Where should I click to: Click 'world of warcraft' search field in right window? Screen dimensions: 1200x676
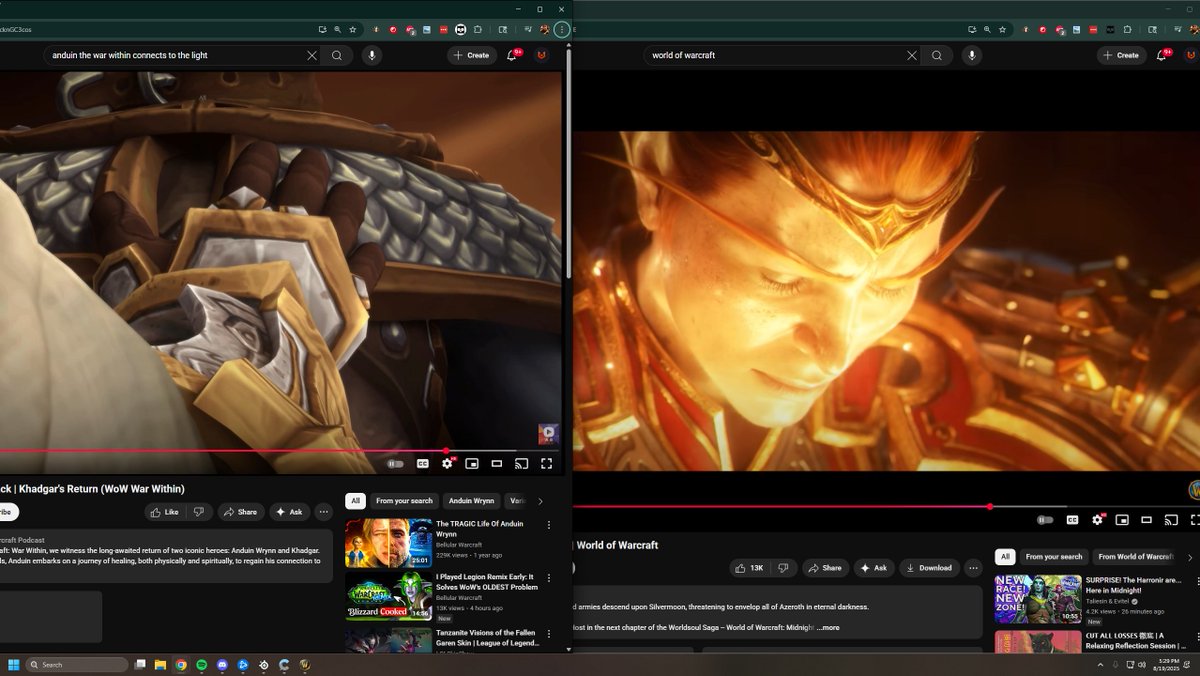click(x=775, y=56)
